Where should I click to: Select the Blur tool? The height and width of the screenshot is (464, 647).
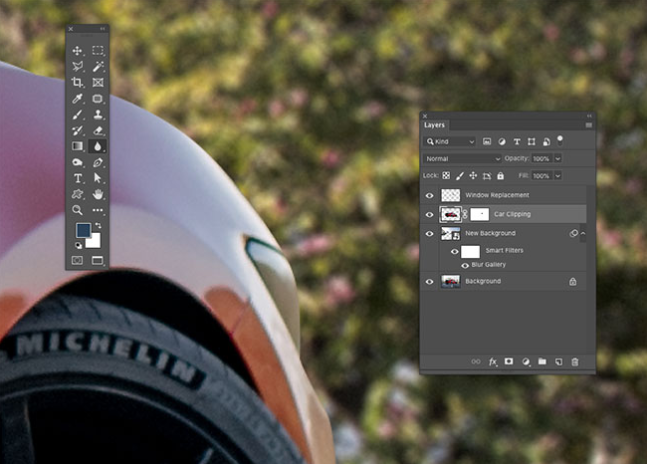click(x=98, y=146)
